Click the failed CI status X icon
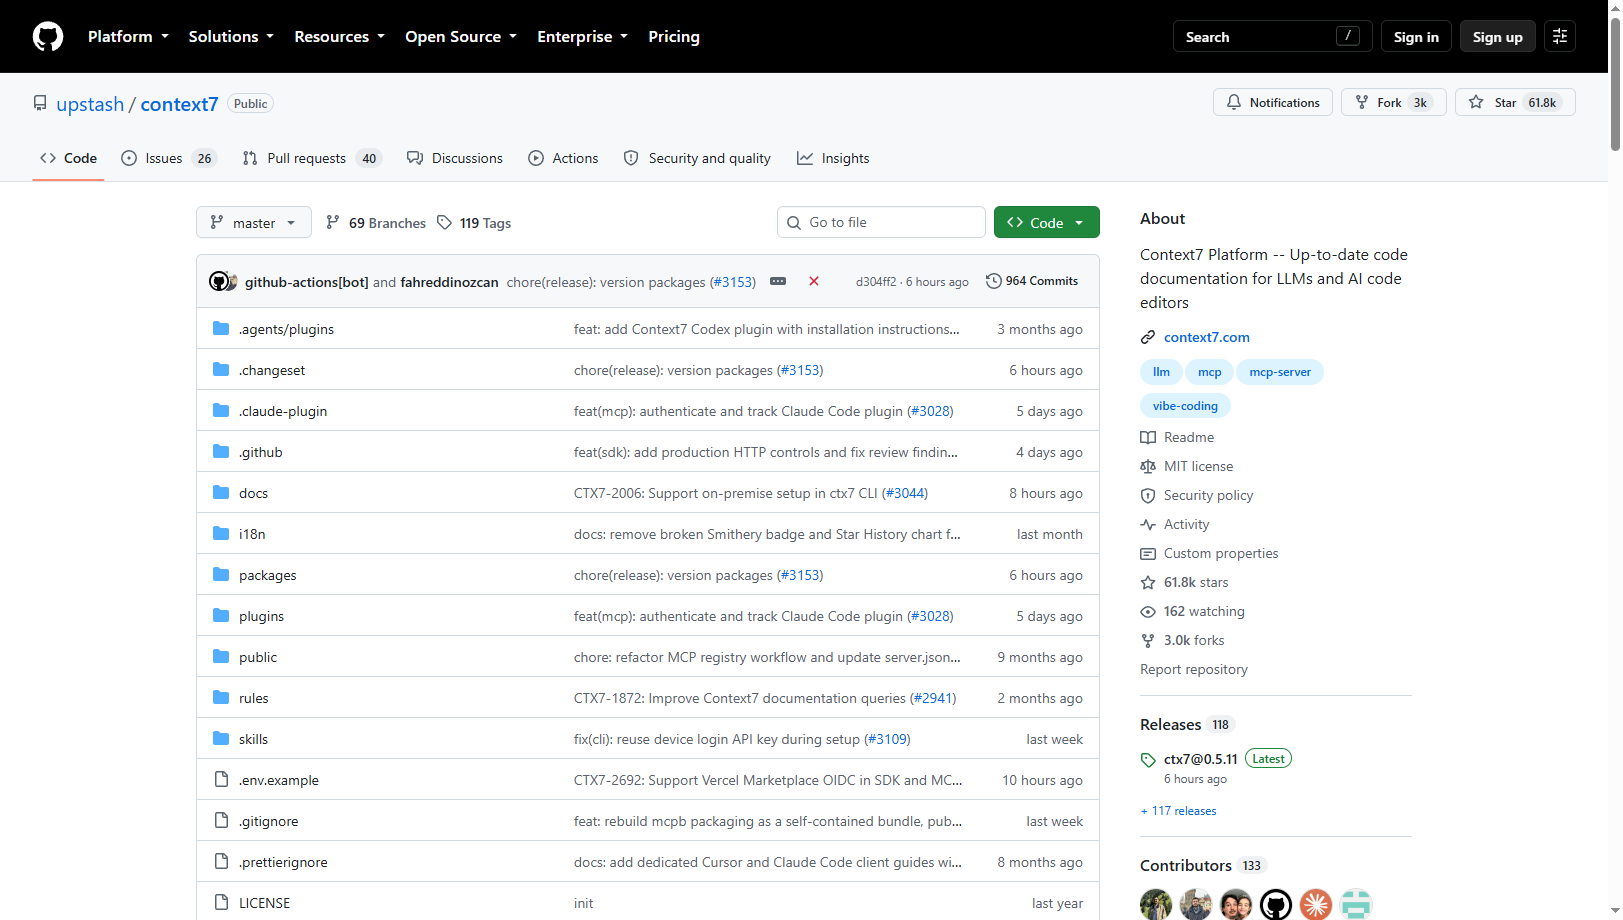This screenshot has width=1623, height=920. tap(814, 281)
